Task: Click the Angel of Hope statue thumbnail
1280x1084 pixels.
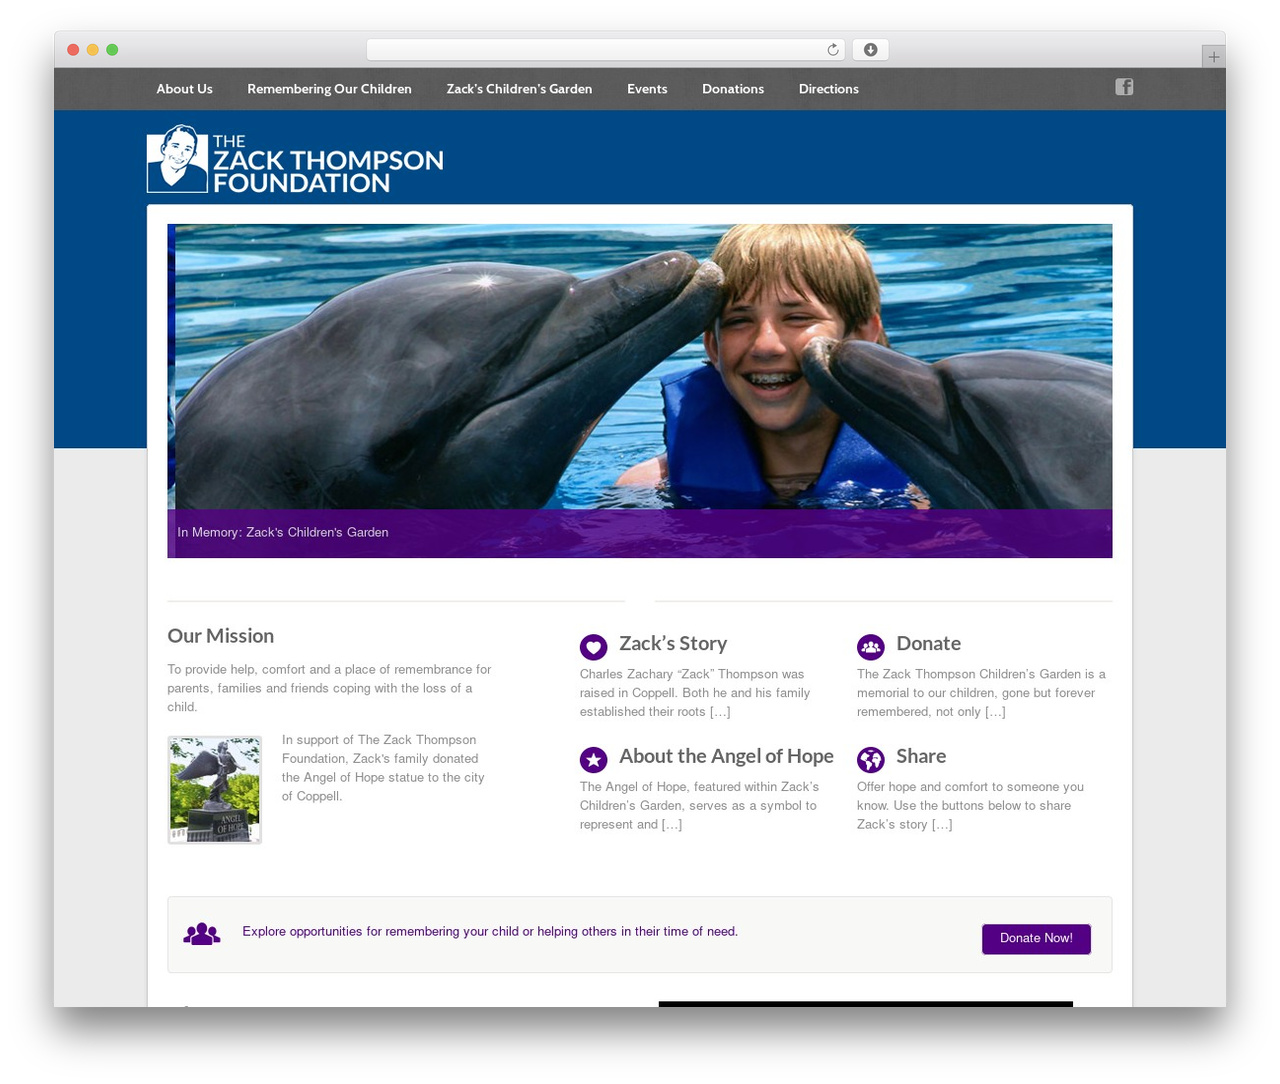Action: (x=215, y=790)
